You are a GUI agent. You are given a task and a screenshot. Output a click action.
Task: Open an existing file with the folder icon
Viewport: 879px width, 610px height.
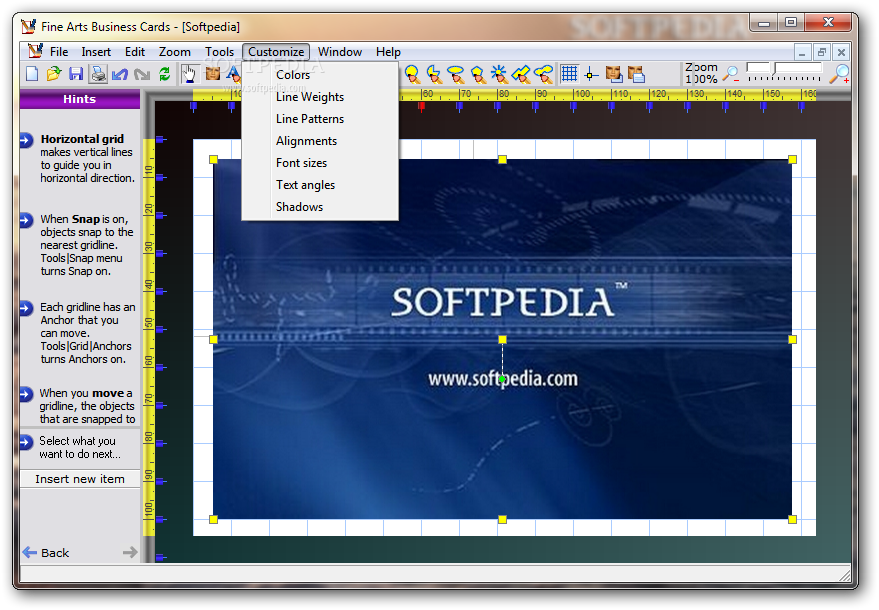point(54,73)
